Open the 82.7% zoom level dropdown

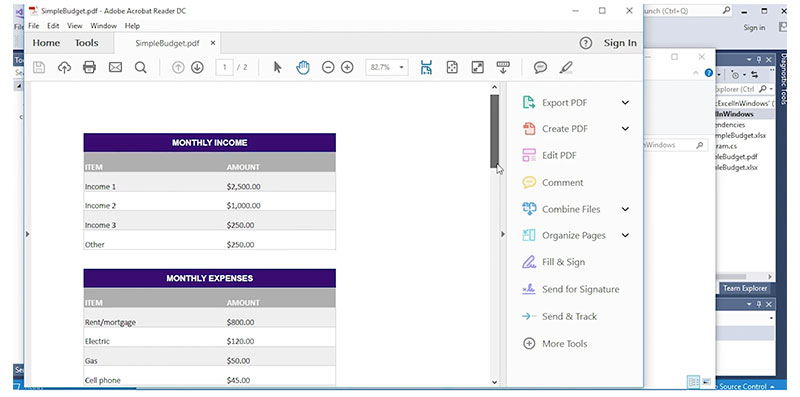click(x=401, y=67)
